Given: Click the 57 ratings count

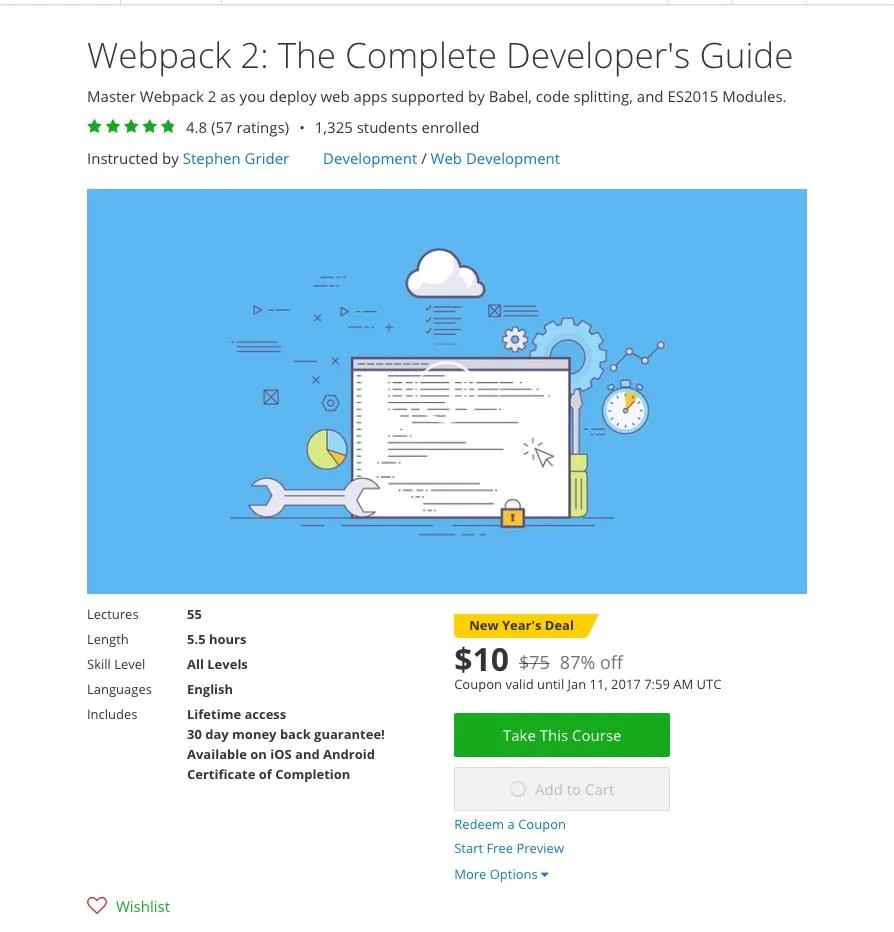Looking at the screenshot, I should point(249,128).
